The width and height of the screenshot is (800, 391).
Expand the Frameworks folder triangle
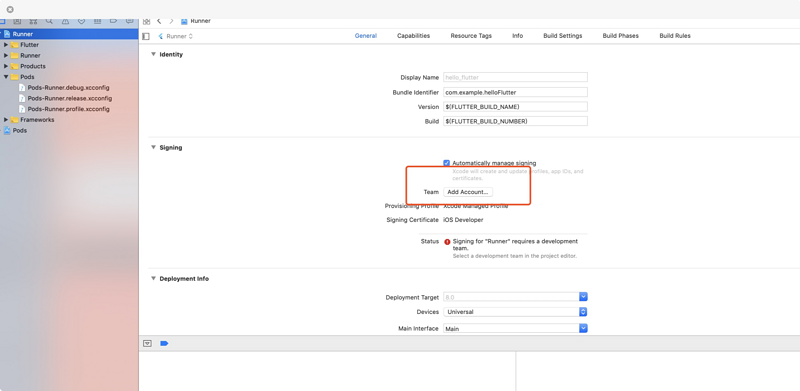pos(6,120)
